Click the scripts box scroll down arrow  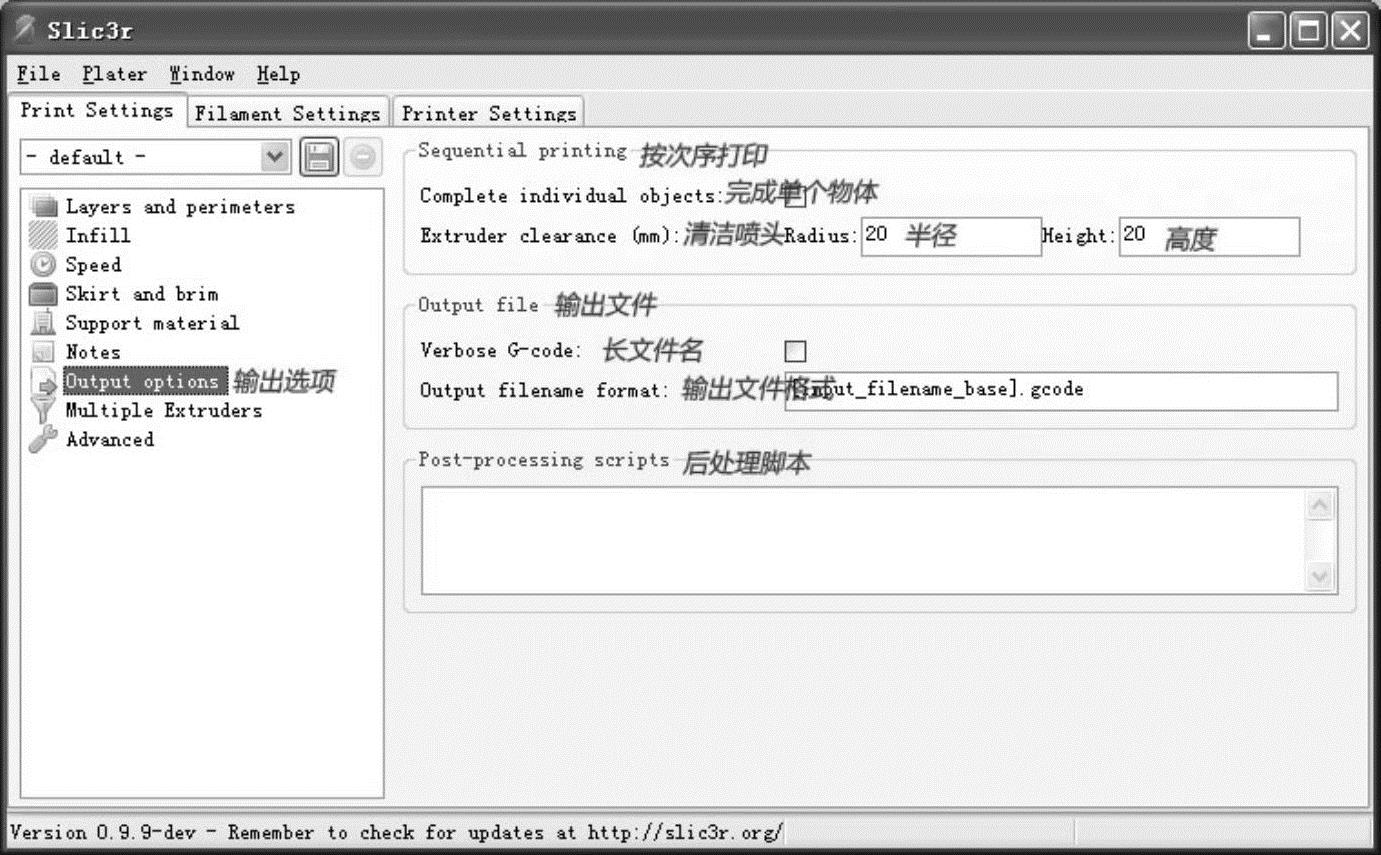coord(1320,576)
